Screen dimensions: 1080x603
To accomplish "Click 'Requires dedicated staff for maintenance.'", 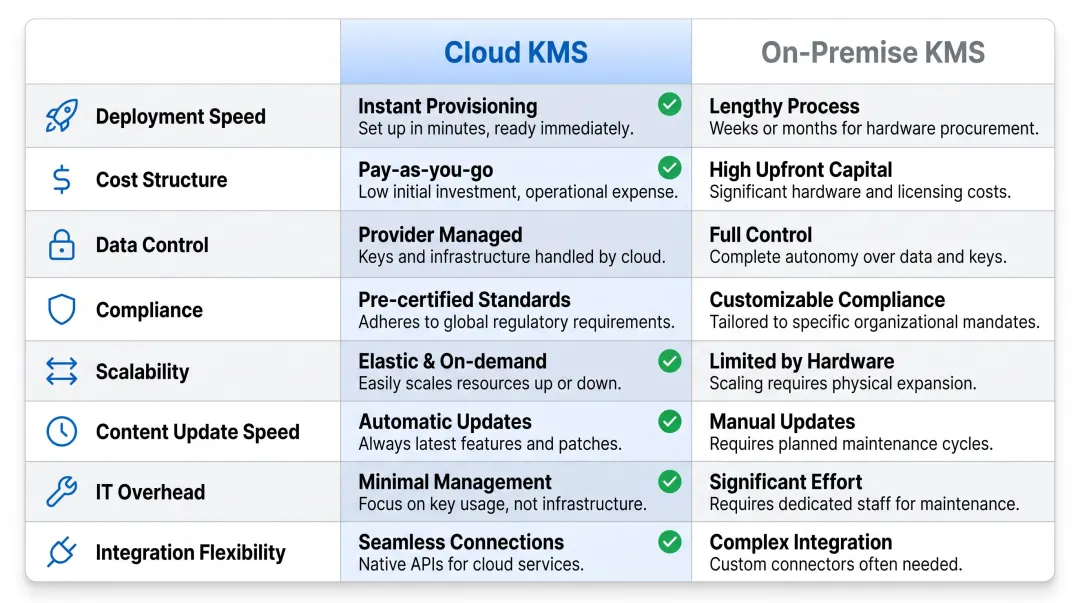I will [x=864, y=504].
